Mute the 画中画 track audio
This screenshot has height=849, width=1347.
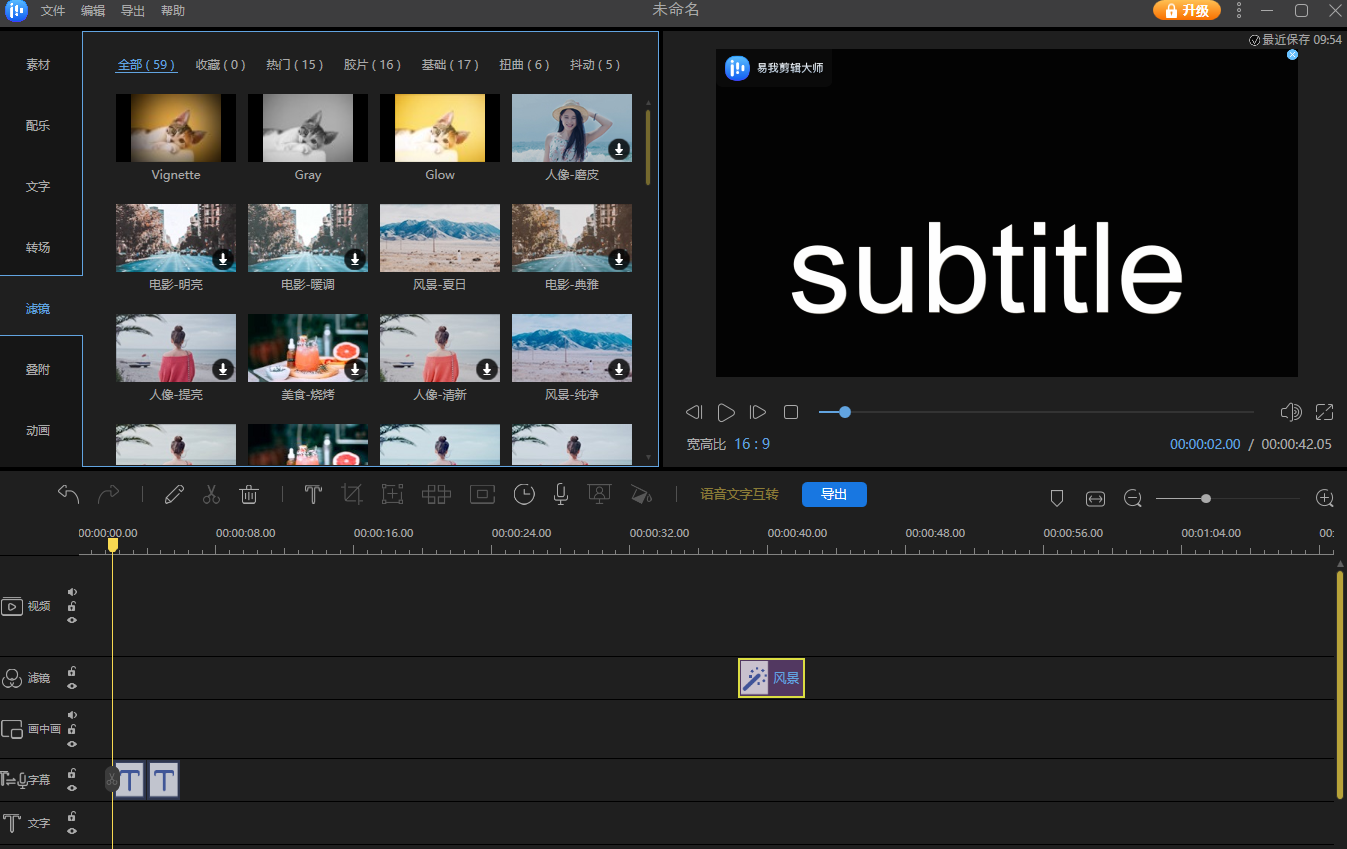pos(72,715)
